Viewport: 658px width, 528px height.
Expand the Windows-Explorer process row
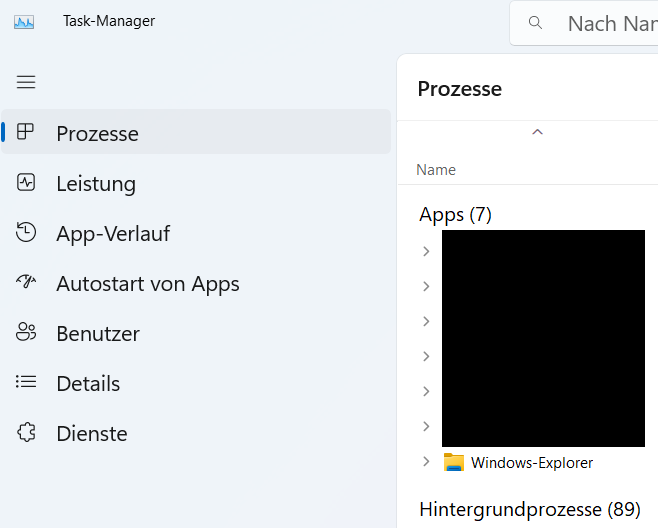426,461
